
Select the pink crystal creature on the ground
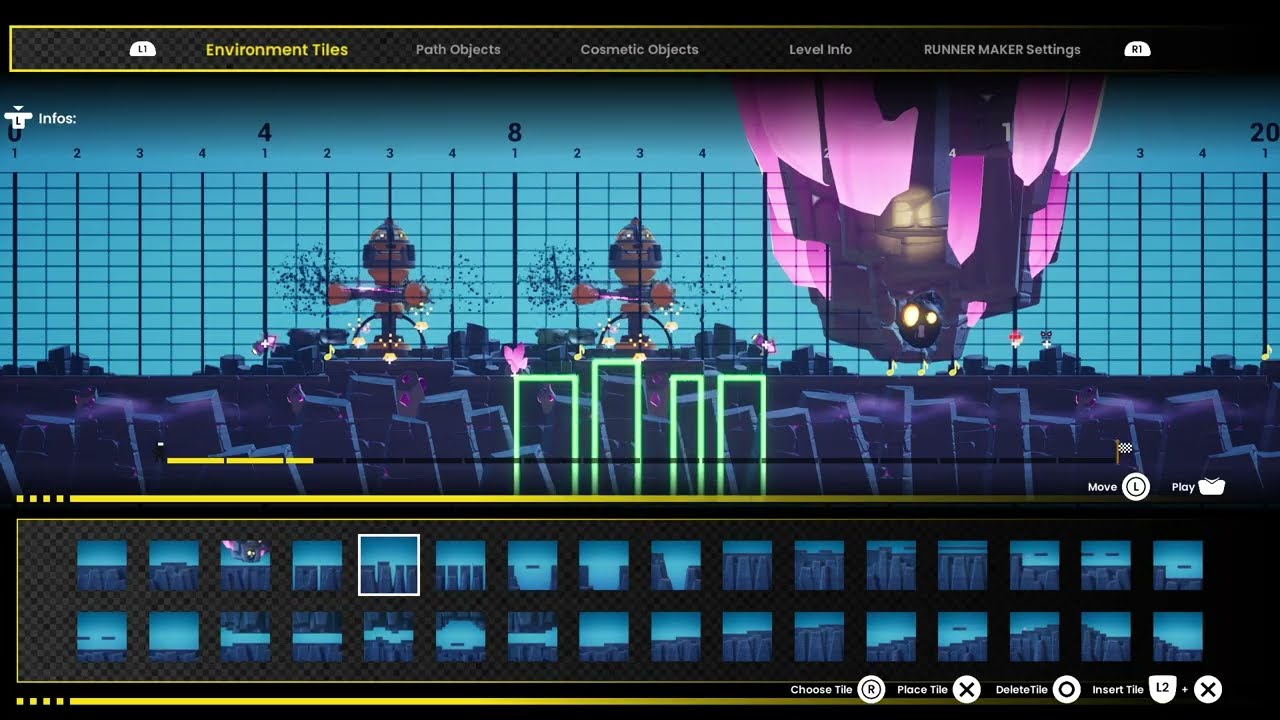[517, 358]
